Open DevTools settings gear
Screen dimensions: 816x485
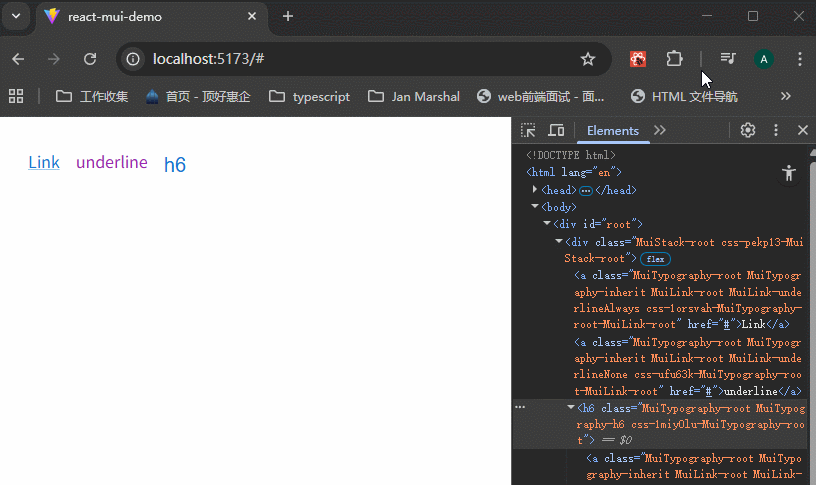747,130
